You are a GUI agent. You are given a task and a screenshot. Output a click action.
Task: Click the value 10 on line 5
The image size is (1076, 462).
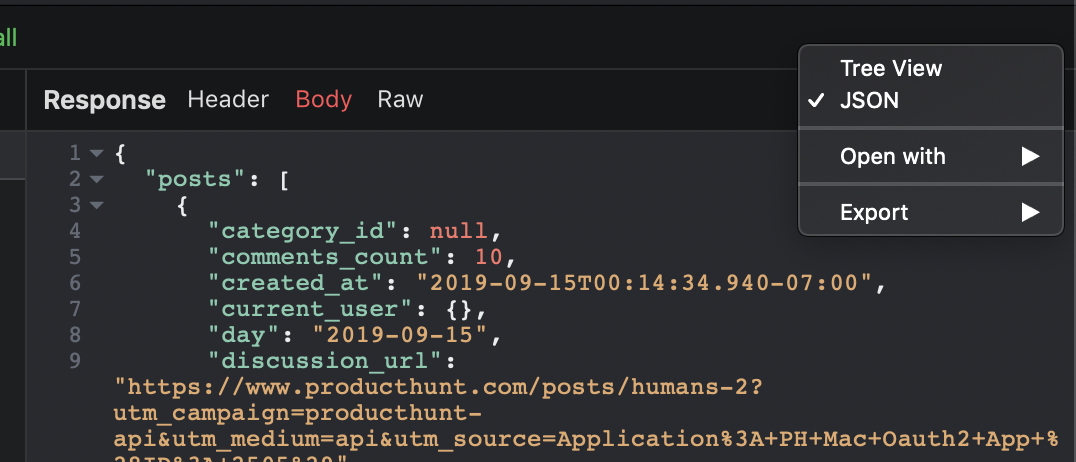[x=489, y=257]
